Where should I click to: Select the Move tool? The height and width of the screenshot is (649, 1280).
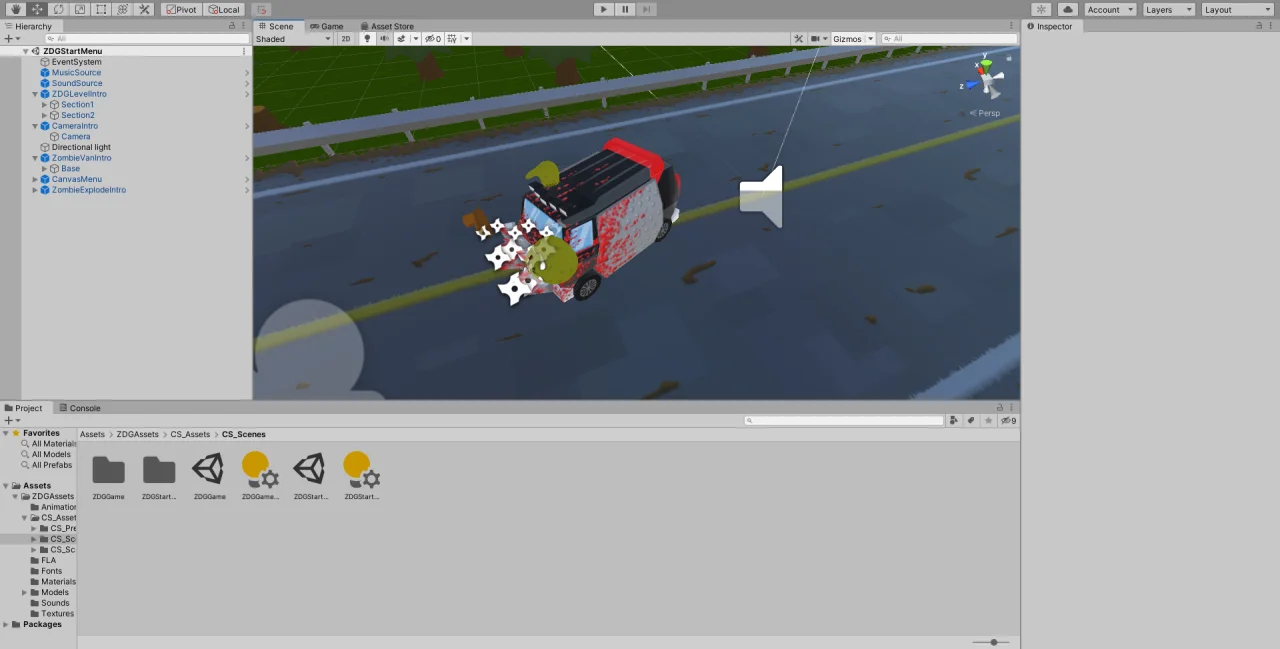coord(37,9)
